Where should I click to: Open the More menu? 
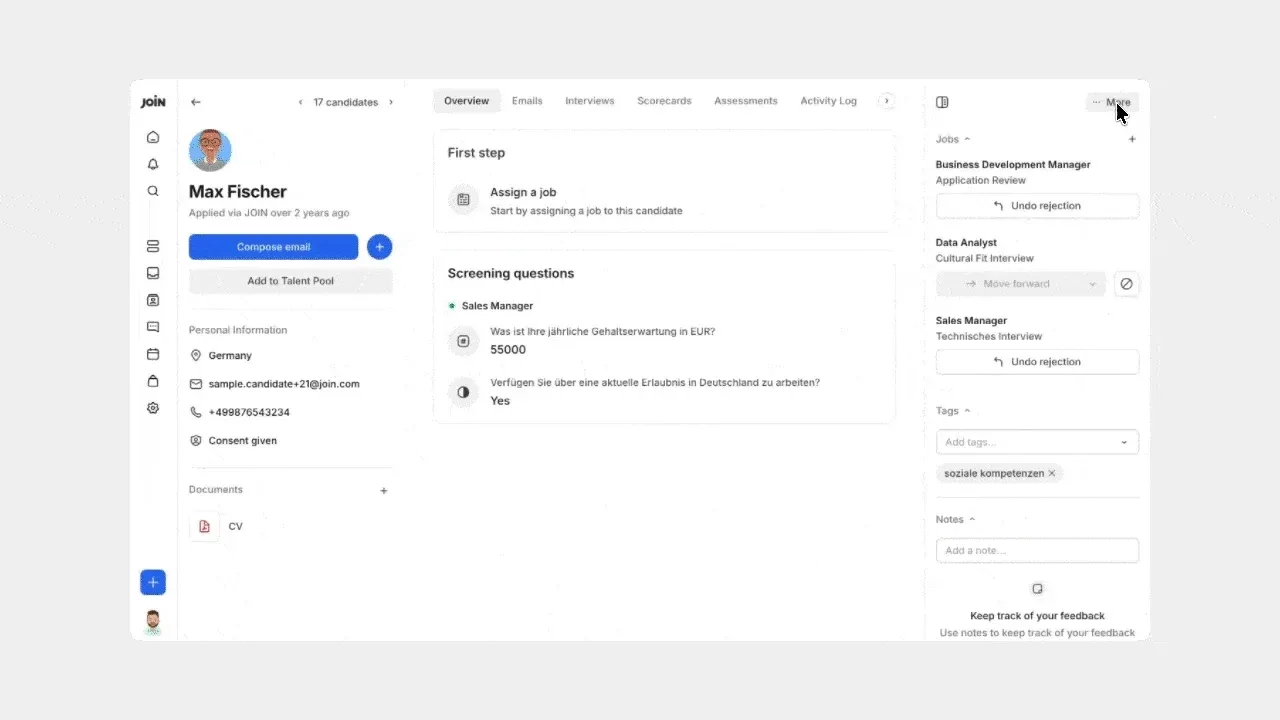[1112, 102]
